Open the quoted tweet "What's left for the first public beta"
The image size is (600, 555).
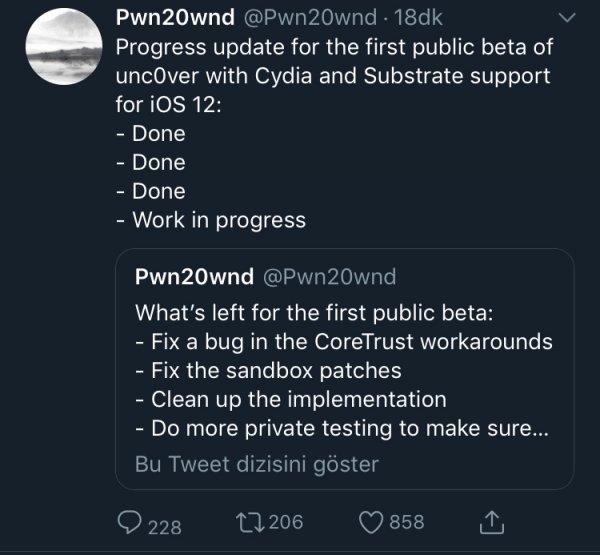[313, 311]
